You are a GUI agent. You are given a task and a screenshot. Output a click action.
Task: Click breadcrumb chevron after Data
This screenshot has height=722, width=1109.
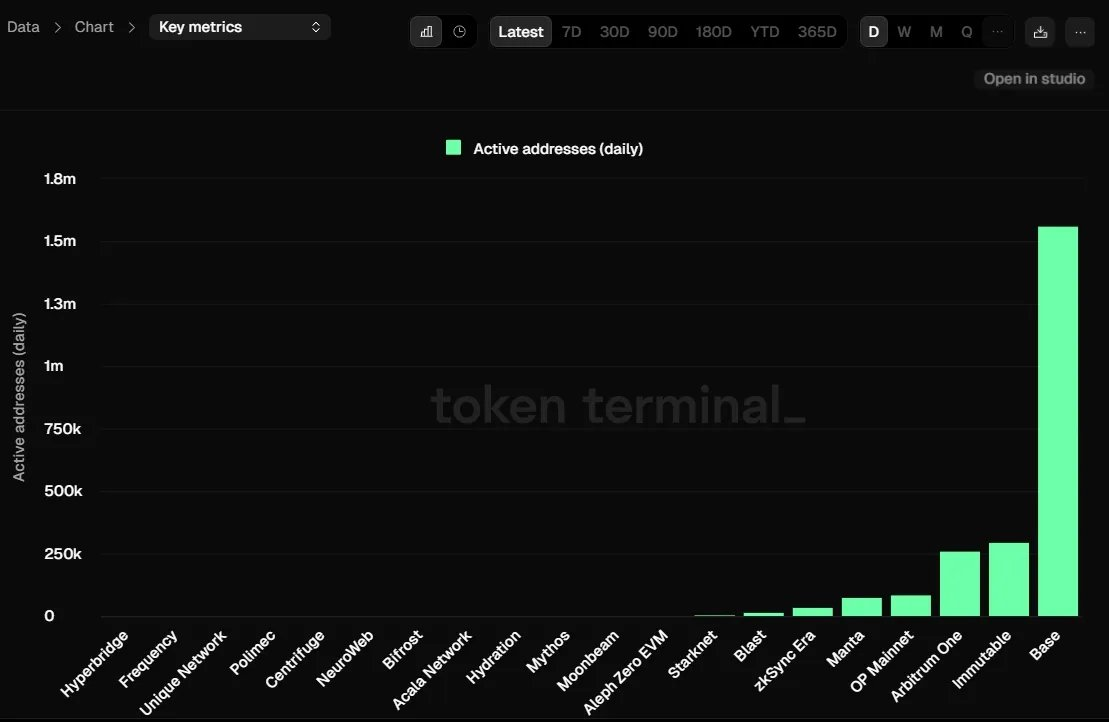tap(57, 27)
